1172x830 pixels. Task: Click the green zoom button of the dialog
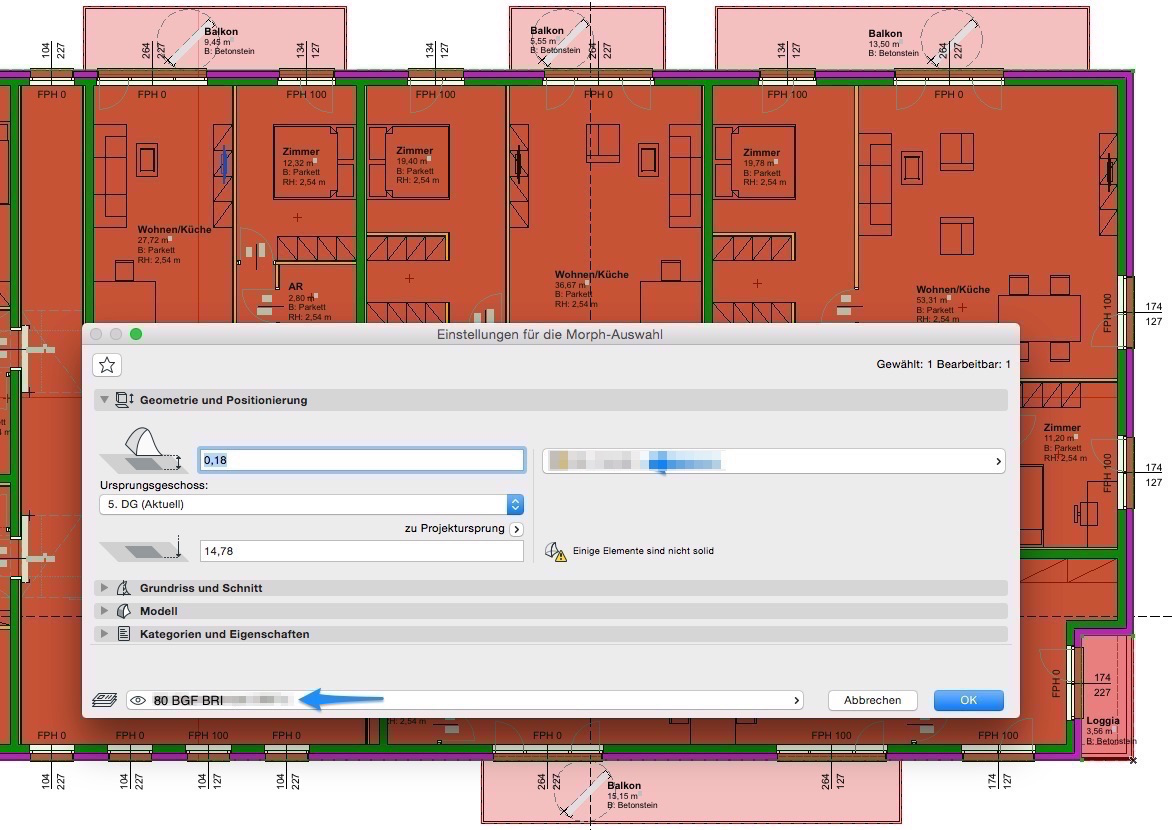click(136, 334)
